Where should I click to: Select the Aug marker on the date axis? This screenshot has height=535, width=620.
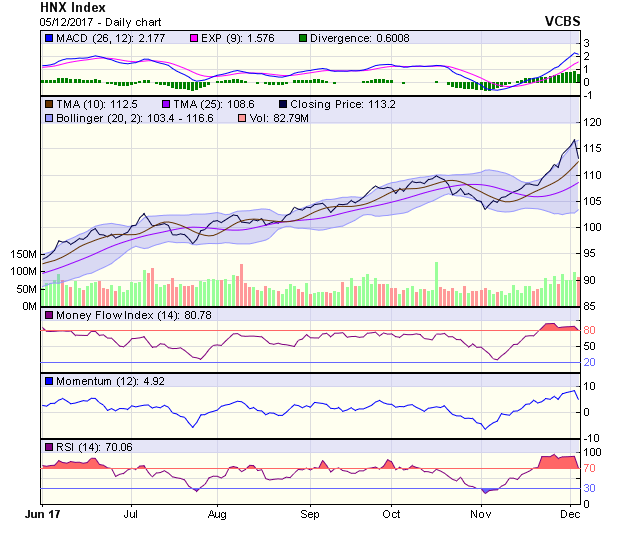coord(217,515)
